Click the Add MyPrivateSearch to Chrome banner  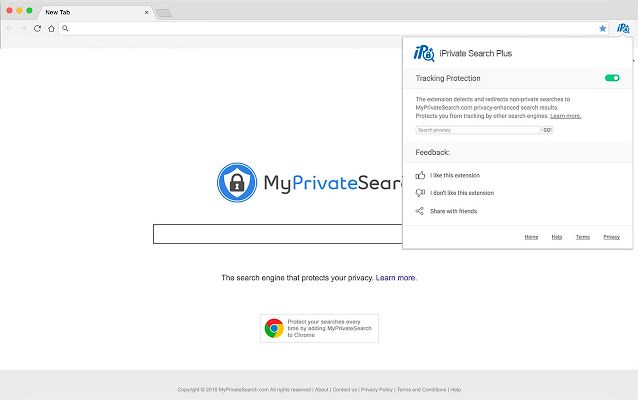pyautogui.click(x=319, y=328)
